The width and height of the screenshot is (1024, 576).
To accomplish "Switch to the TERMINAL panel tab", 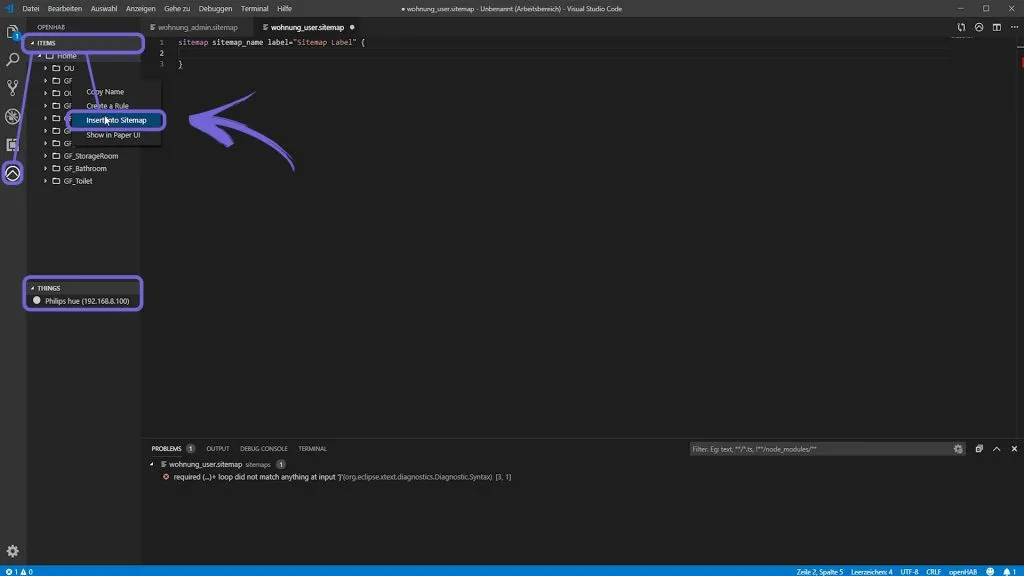I will tap(312, 449).
